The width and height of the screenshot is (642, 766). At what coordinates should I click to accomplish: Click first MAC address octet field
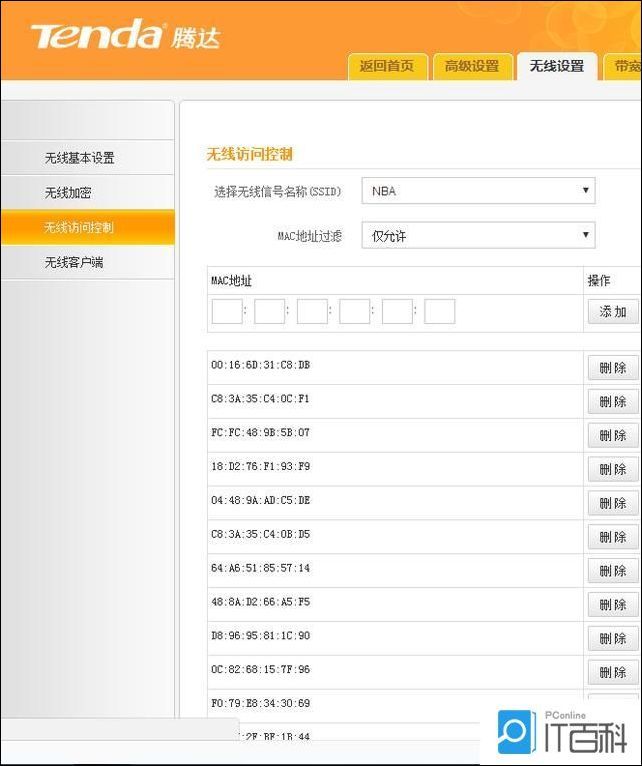[x=227, y=311]
